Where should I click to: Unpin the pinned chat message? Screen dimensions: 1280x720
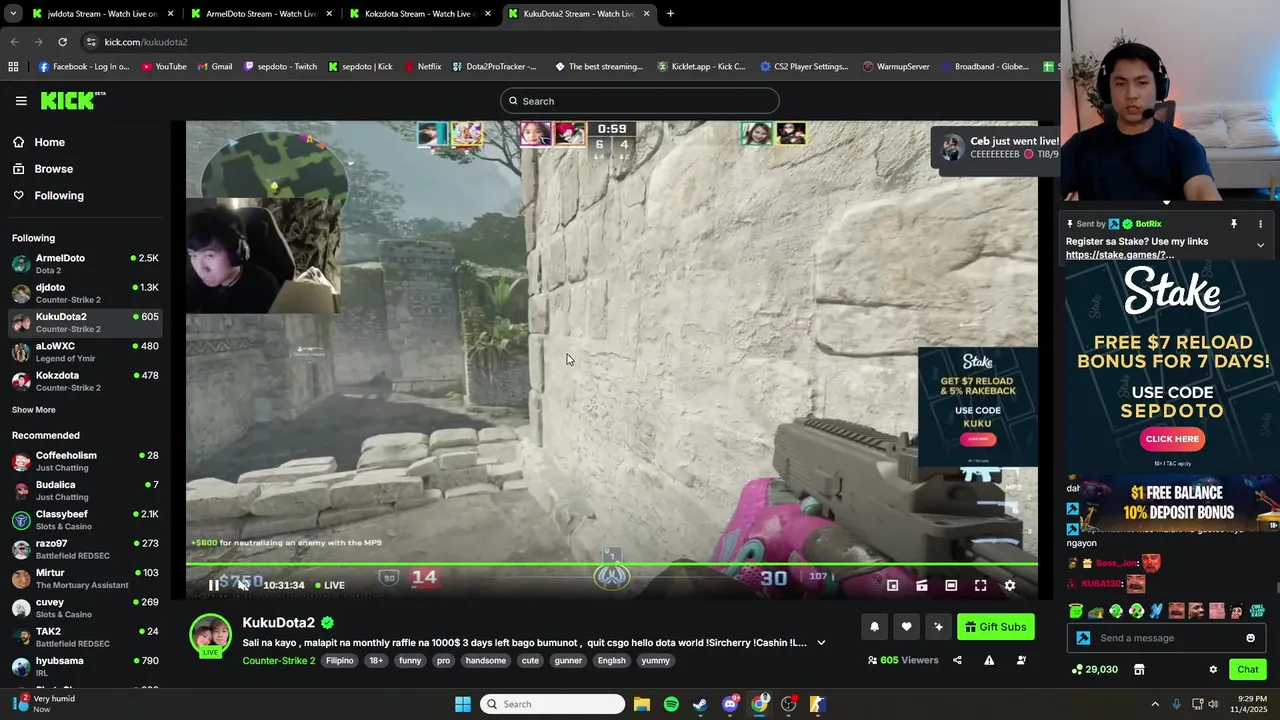click(1234, 224)
